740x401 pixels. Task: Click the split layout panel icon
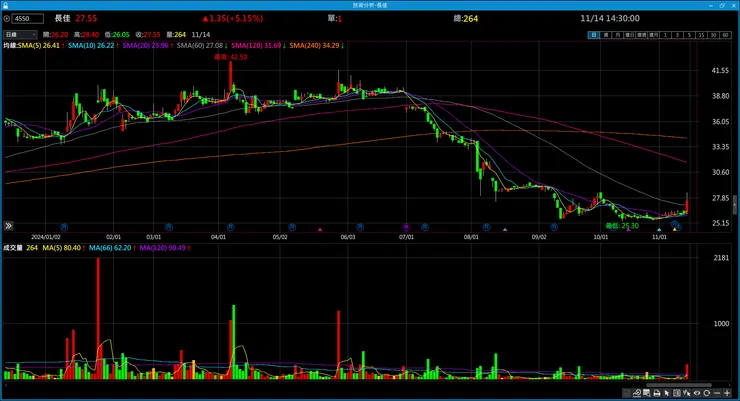(x=677, y=393)
